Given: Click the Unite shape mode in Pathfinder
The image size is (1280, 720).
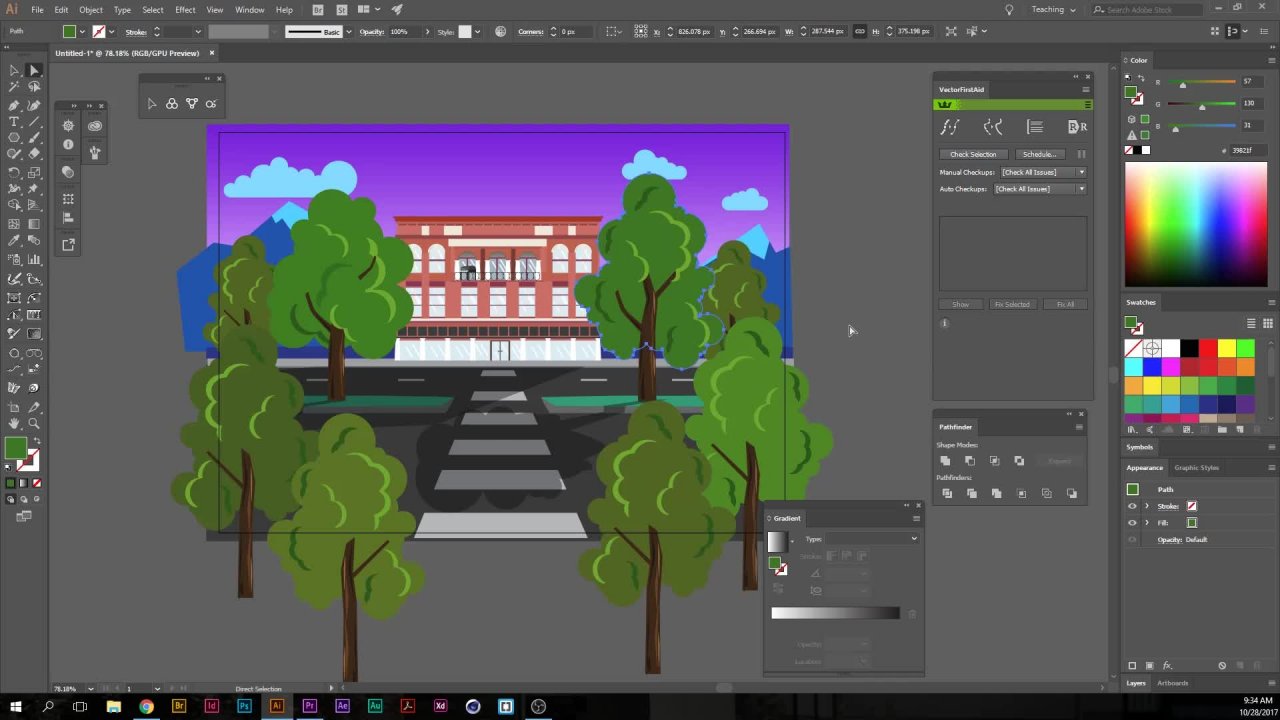Looking at the screenshot, I should point(945,461).
